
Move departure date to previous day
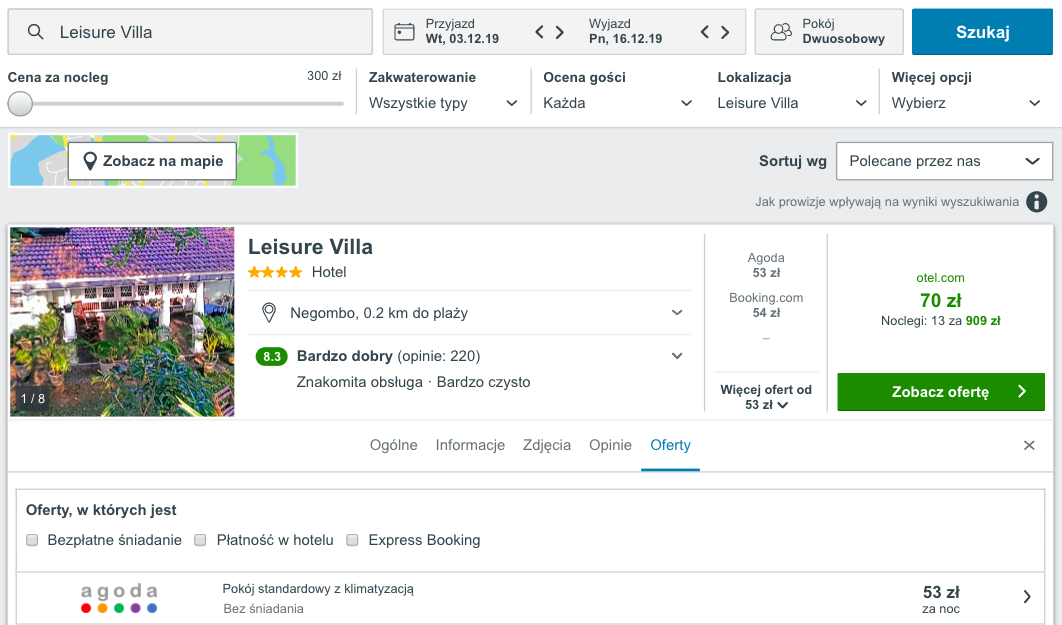coord(704,32)
